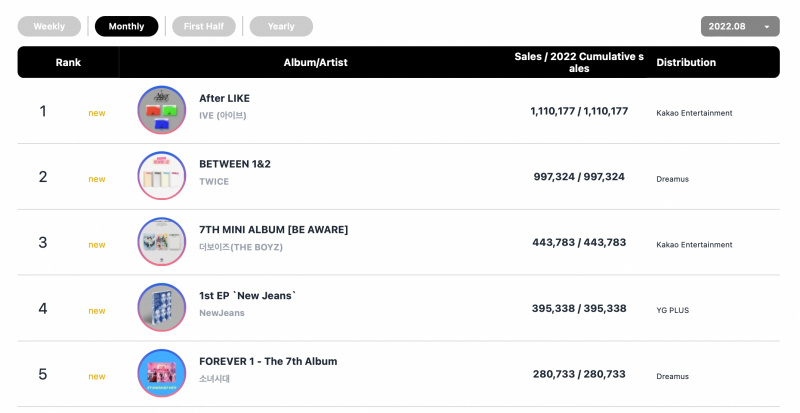Open the 7TH MINI ALBUM [BE AWARE] link
Screen dimensions: 800x413
click(x=273, y=230)
